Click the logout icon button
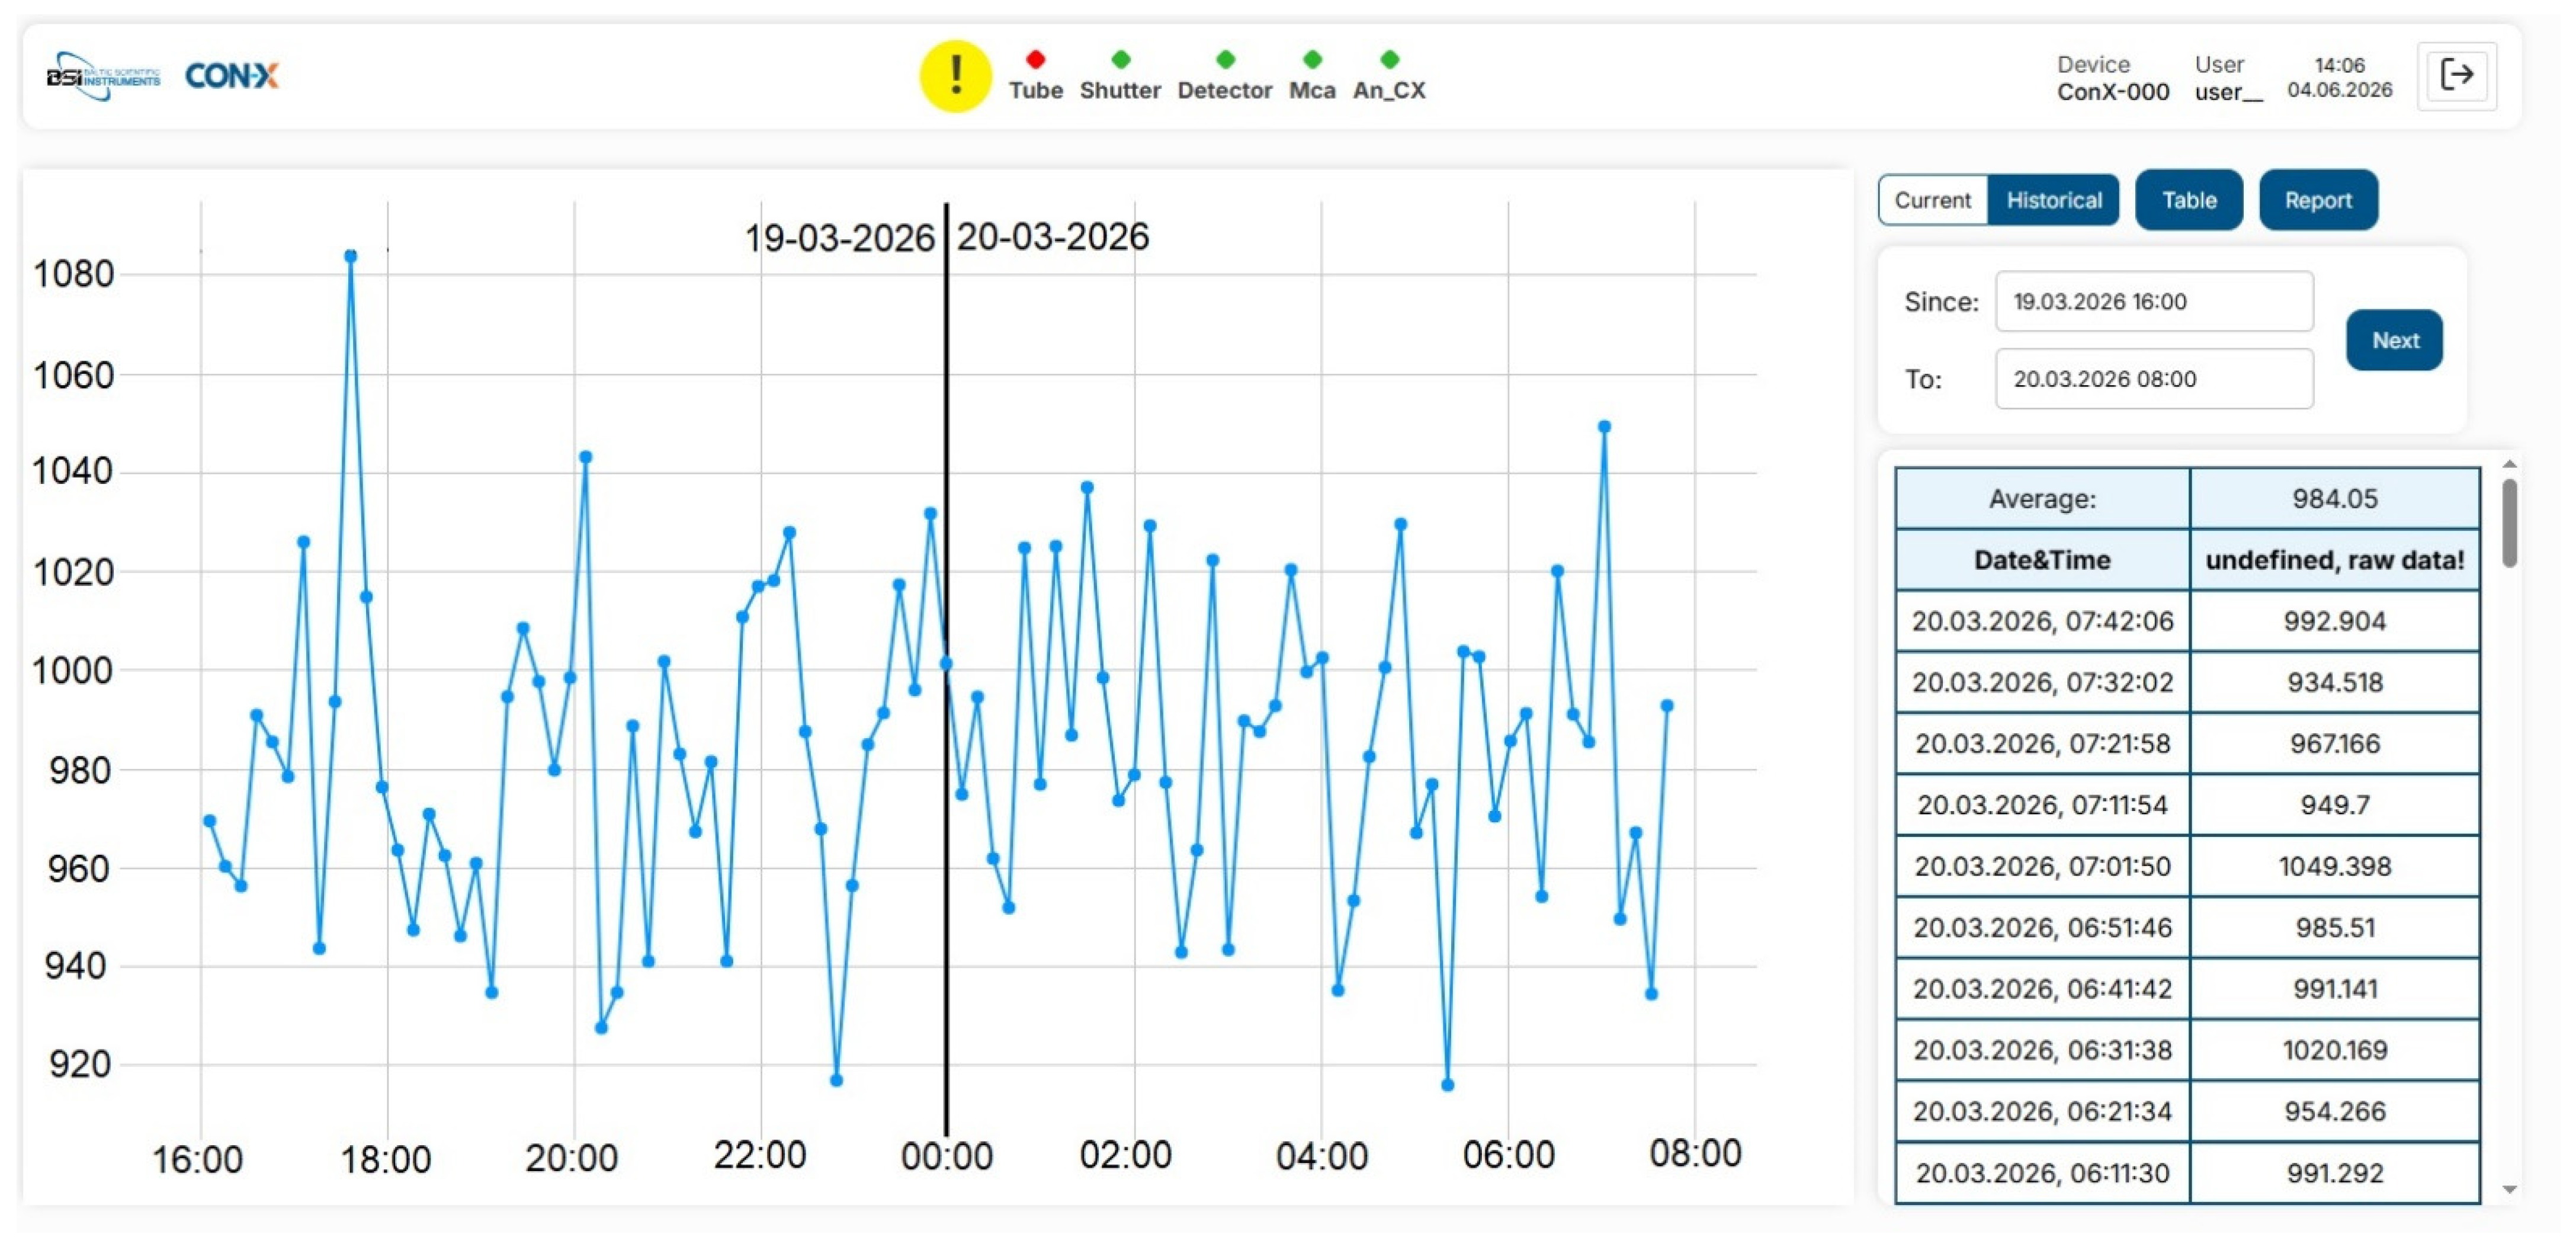 [2457, 75]
